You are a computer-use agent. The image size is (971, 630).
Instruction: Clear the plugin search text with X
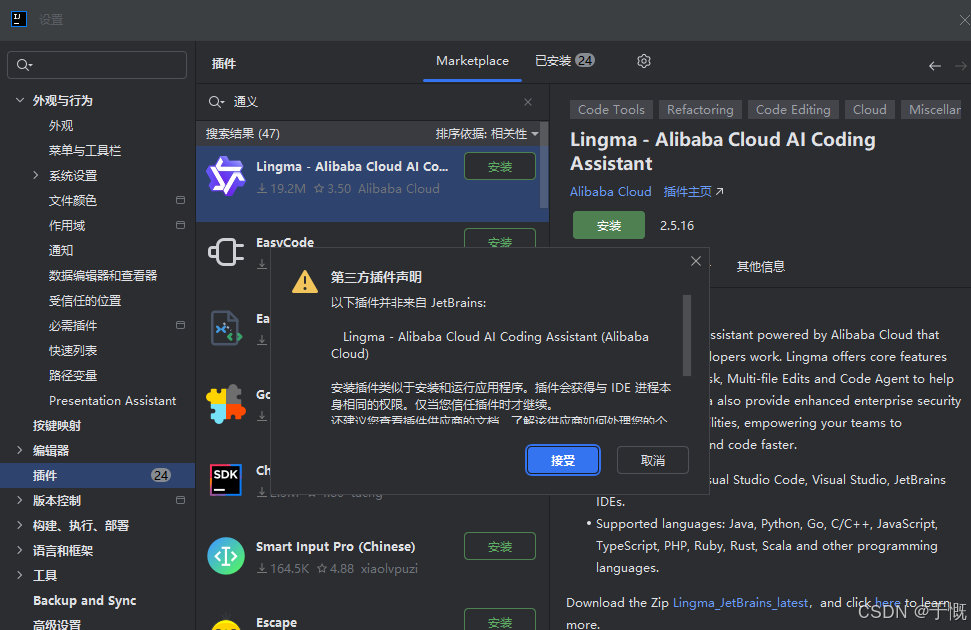(x=528, y=102)
